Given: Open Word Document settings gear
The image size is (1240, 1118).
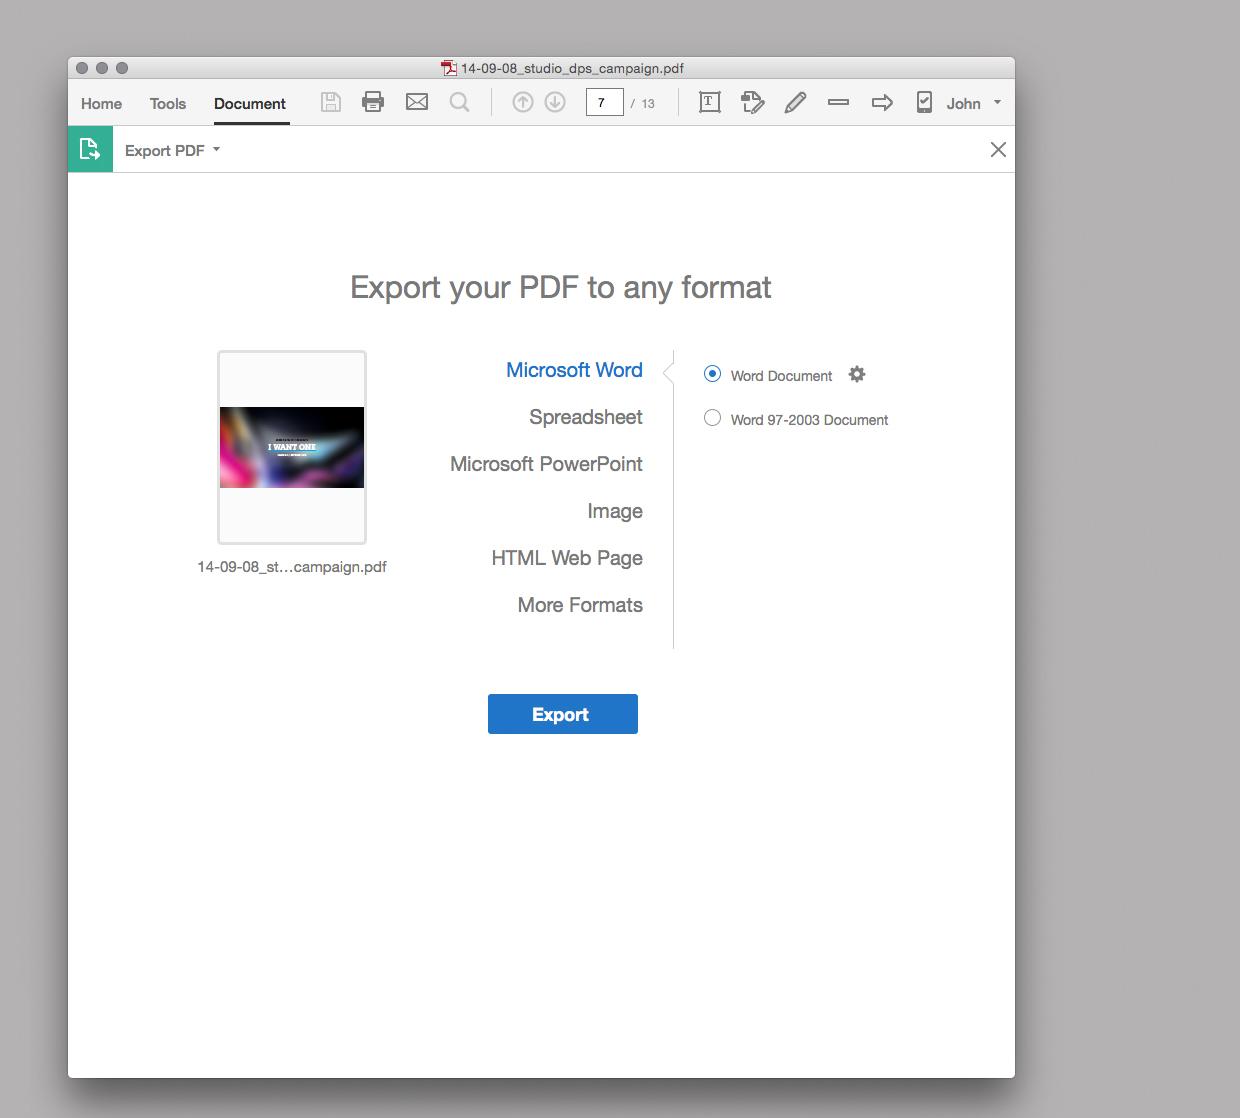Looking at the screenshot, I should [857, 374].
